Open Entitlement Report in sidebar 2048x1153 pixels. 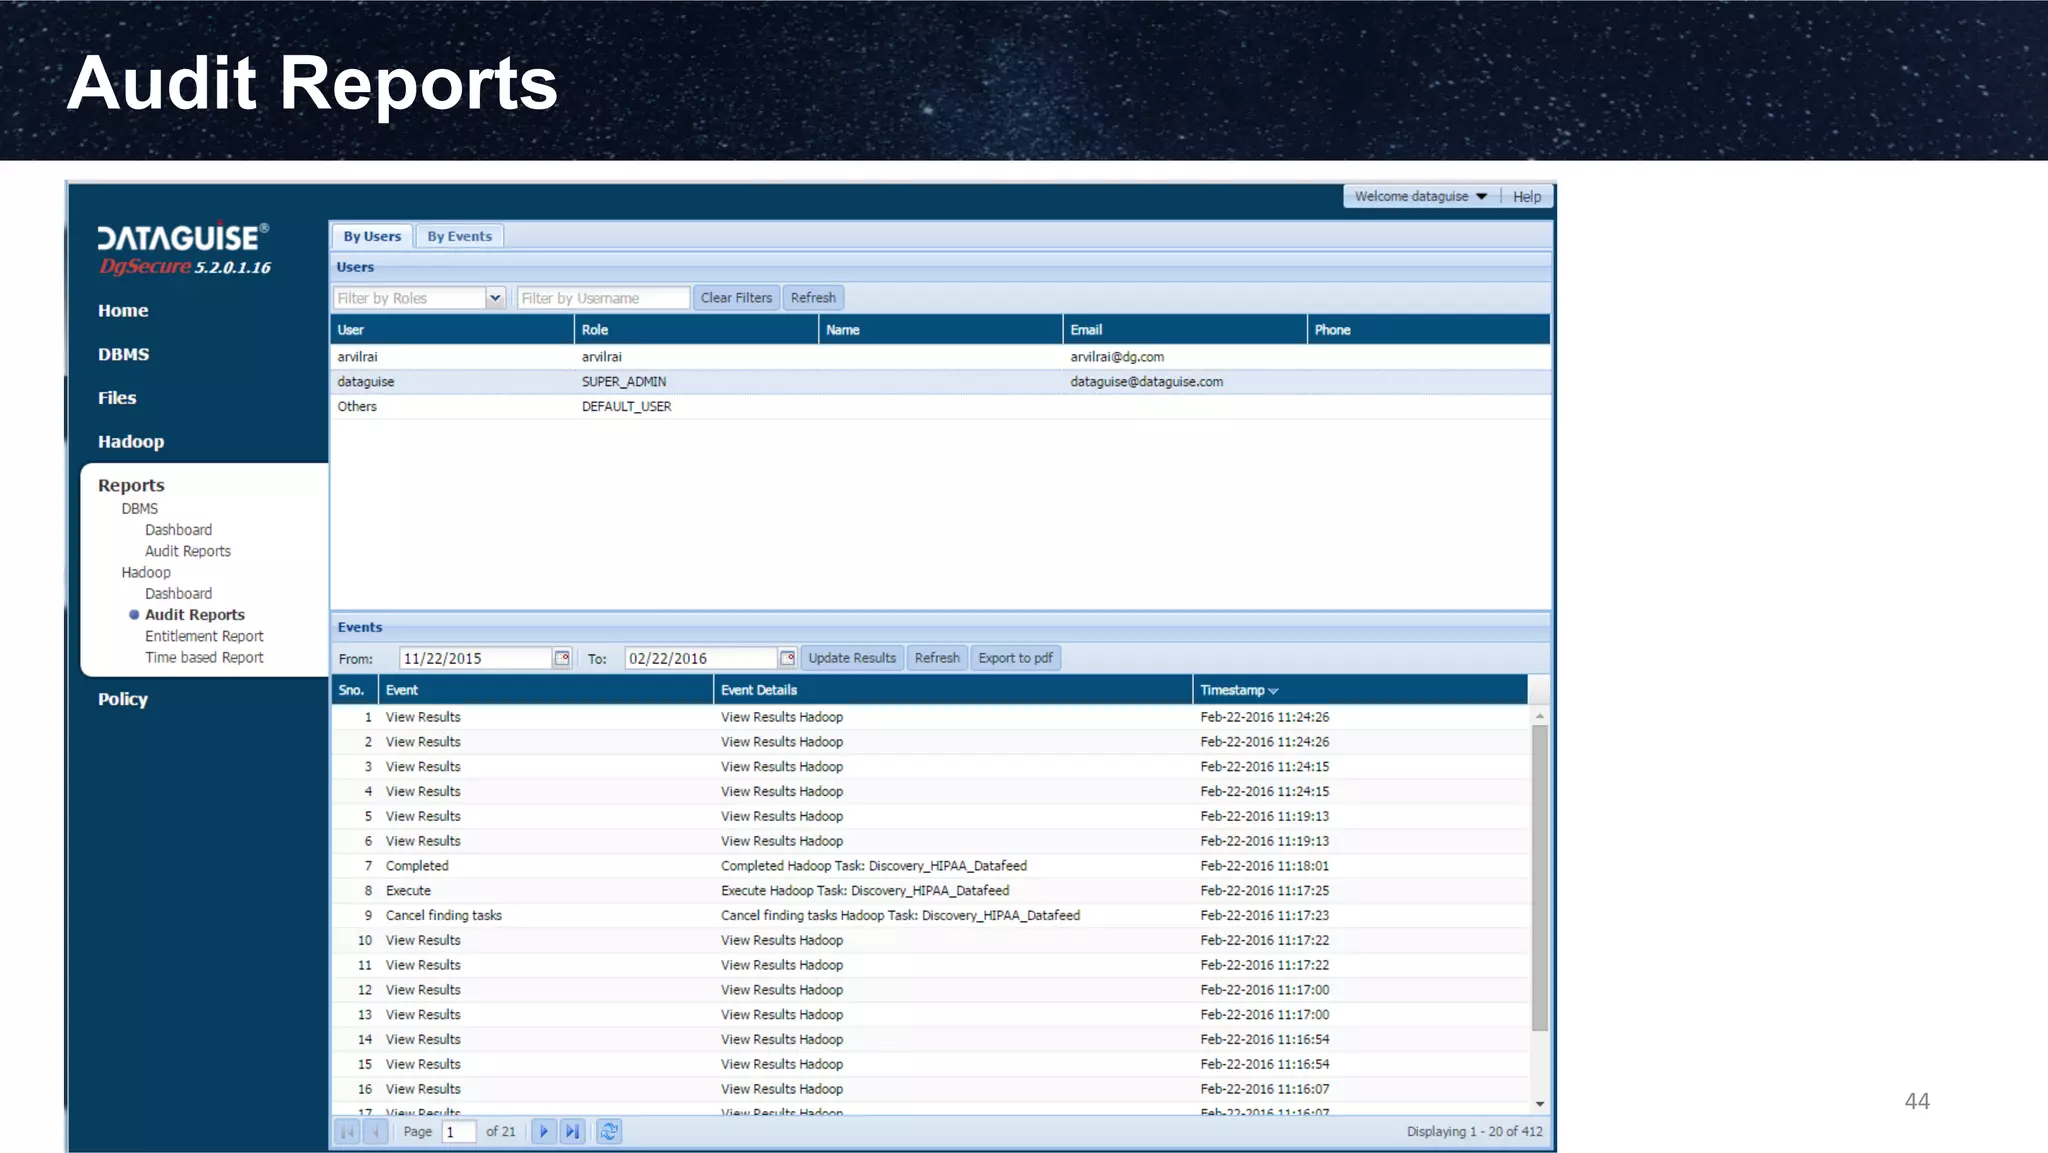(x=204, y=636)
